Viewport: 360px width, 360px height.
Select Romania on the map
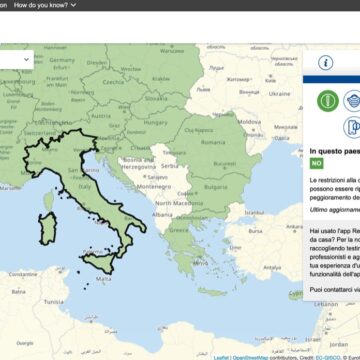click(x=213, y=142)
